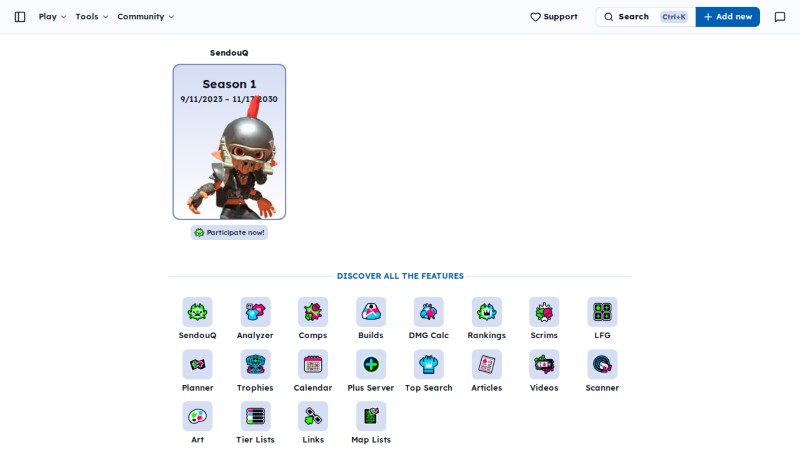Screen dimensions: 800x450
Task: Expand the Play dropdown menu
Action: (x=52, y=17)
